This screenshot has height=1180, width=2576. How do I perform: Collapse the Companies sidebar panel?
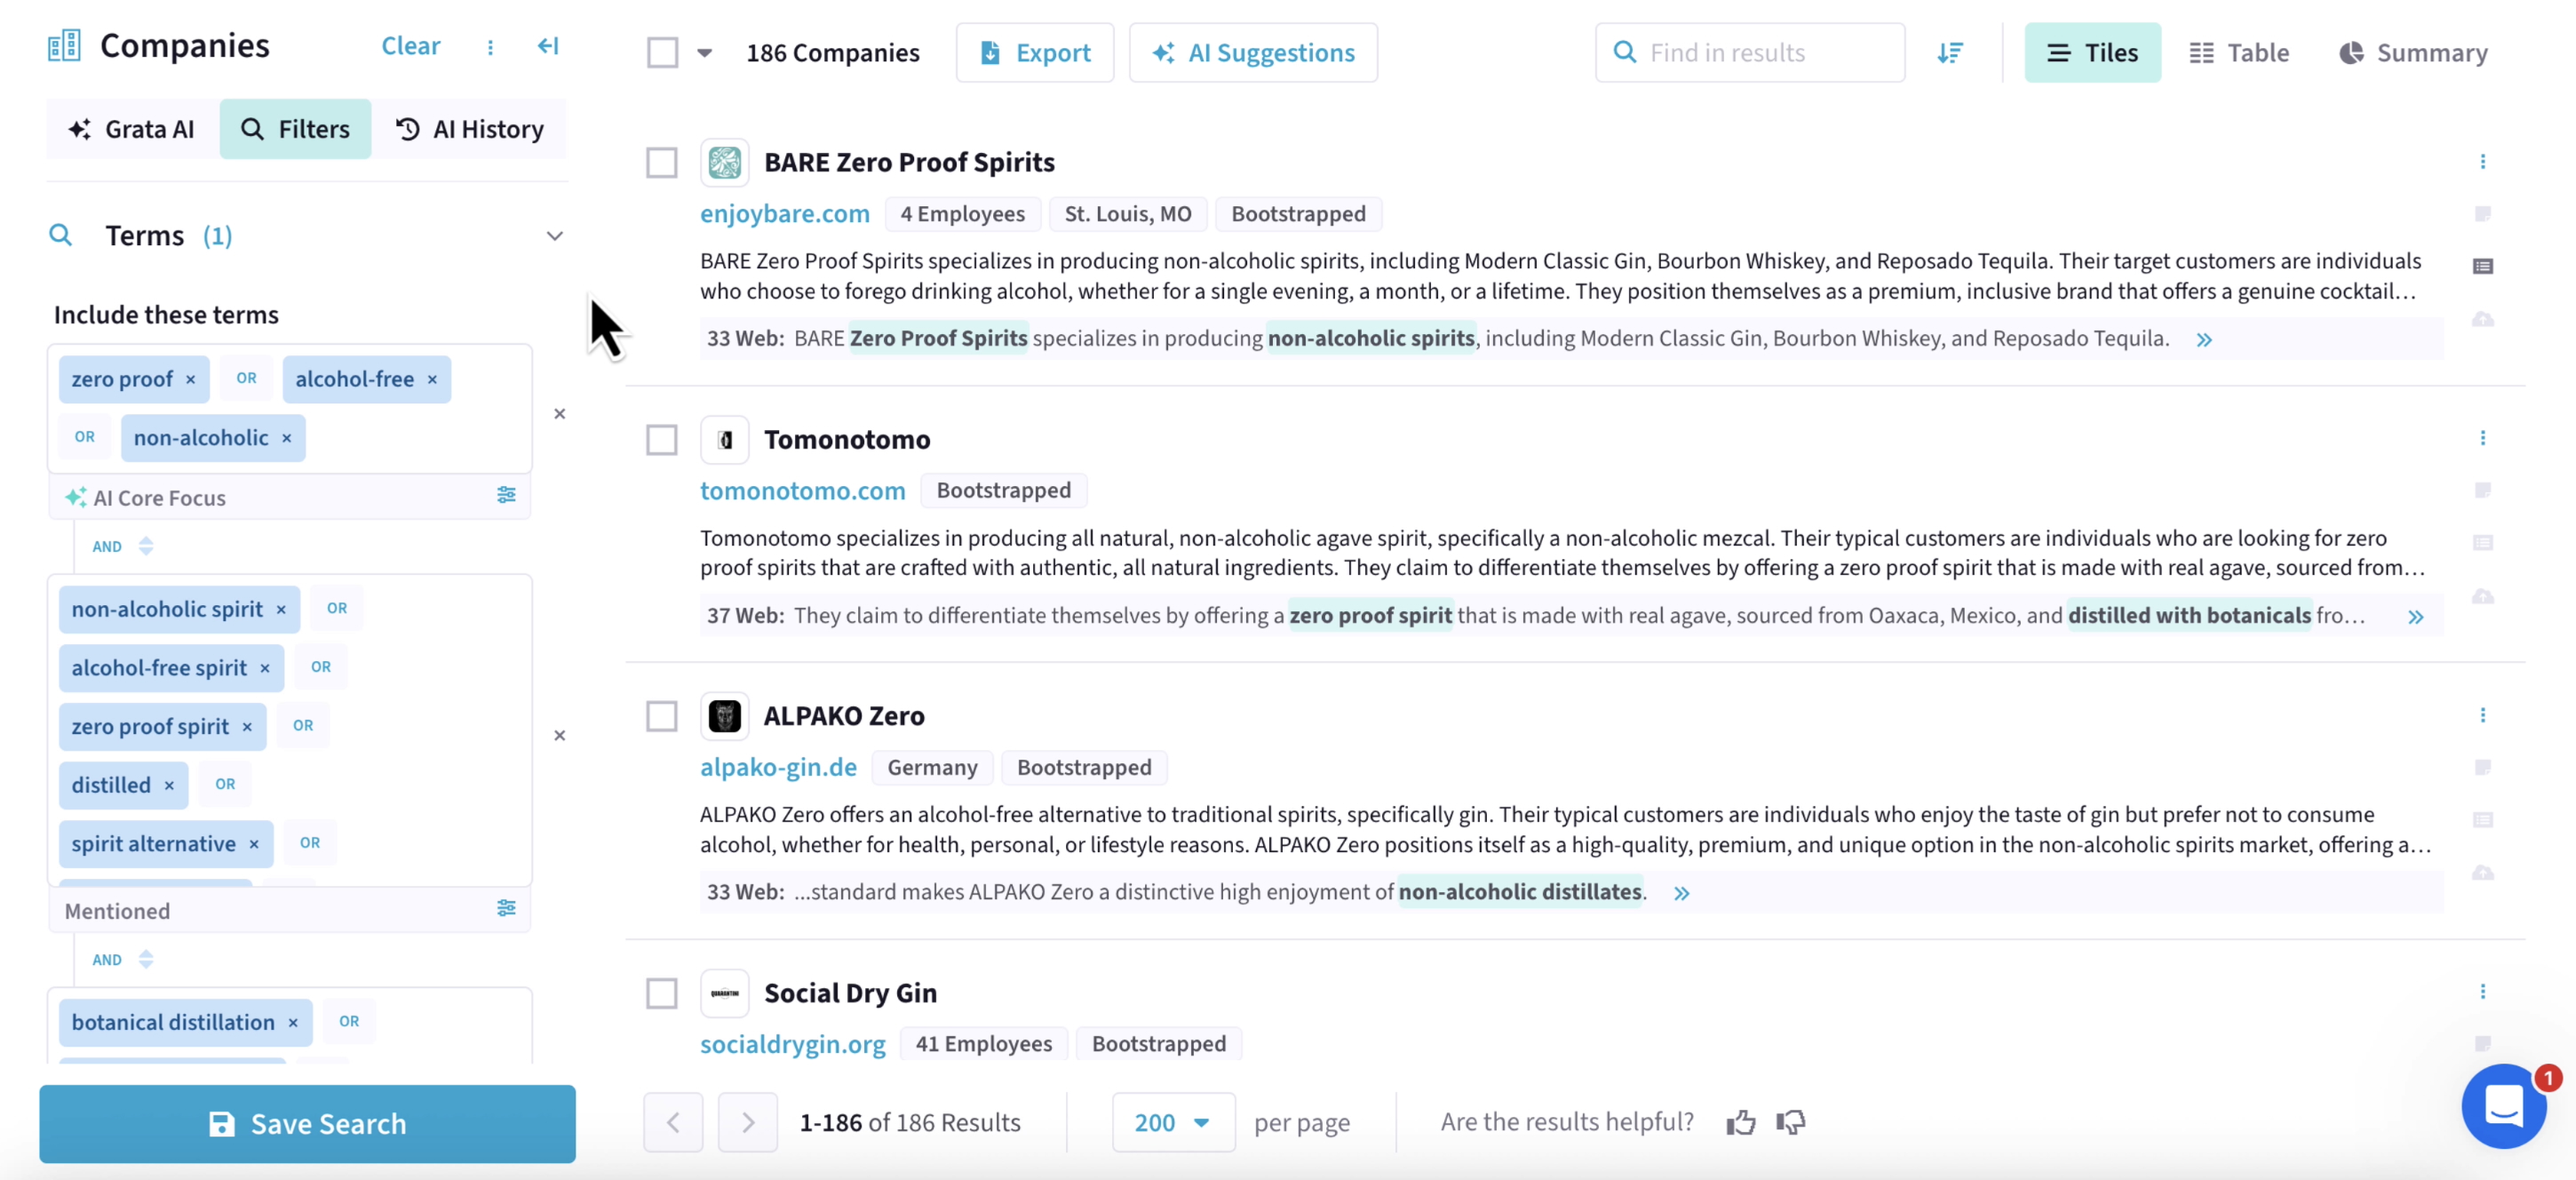(x=548, y=46)
